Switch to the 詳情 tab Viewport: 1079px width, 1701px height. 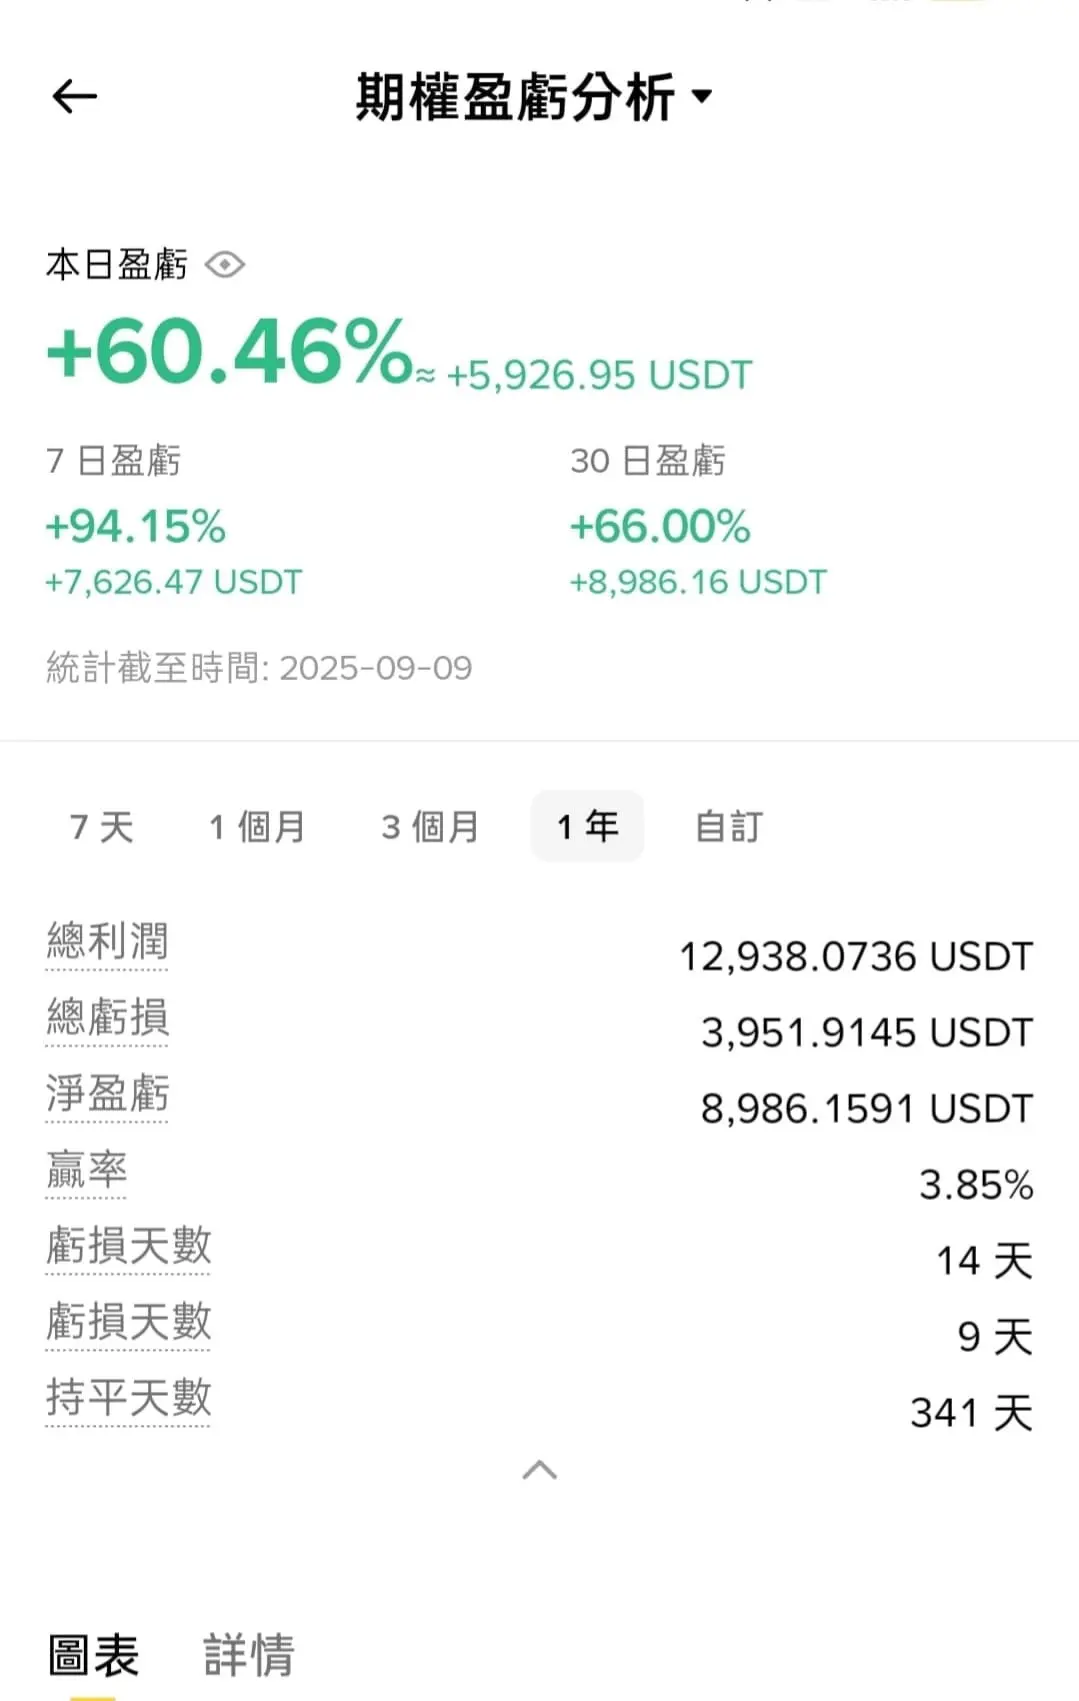(249, 1655)
